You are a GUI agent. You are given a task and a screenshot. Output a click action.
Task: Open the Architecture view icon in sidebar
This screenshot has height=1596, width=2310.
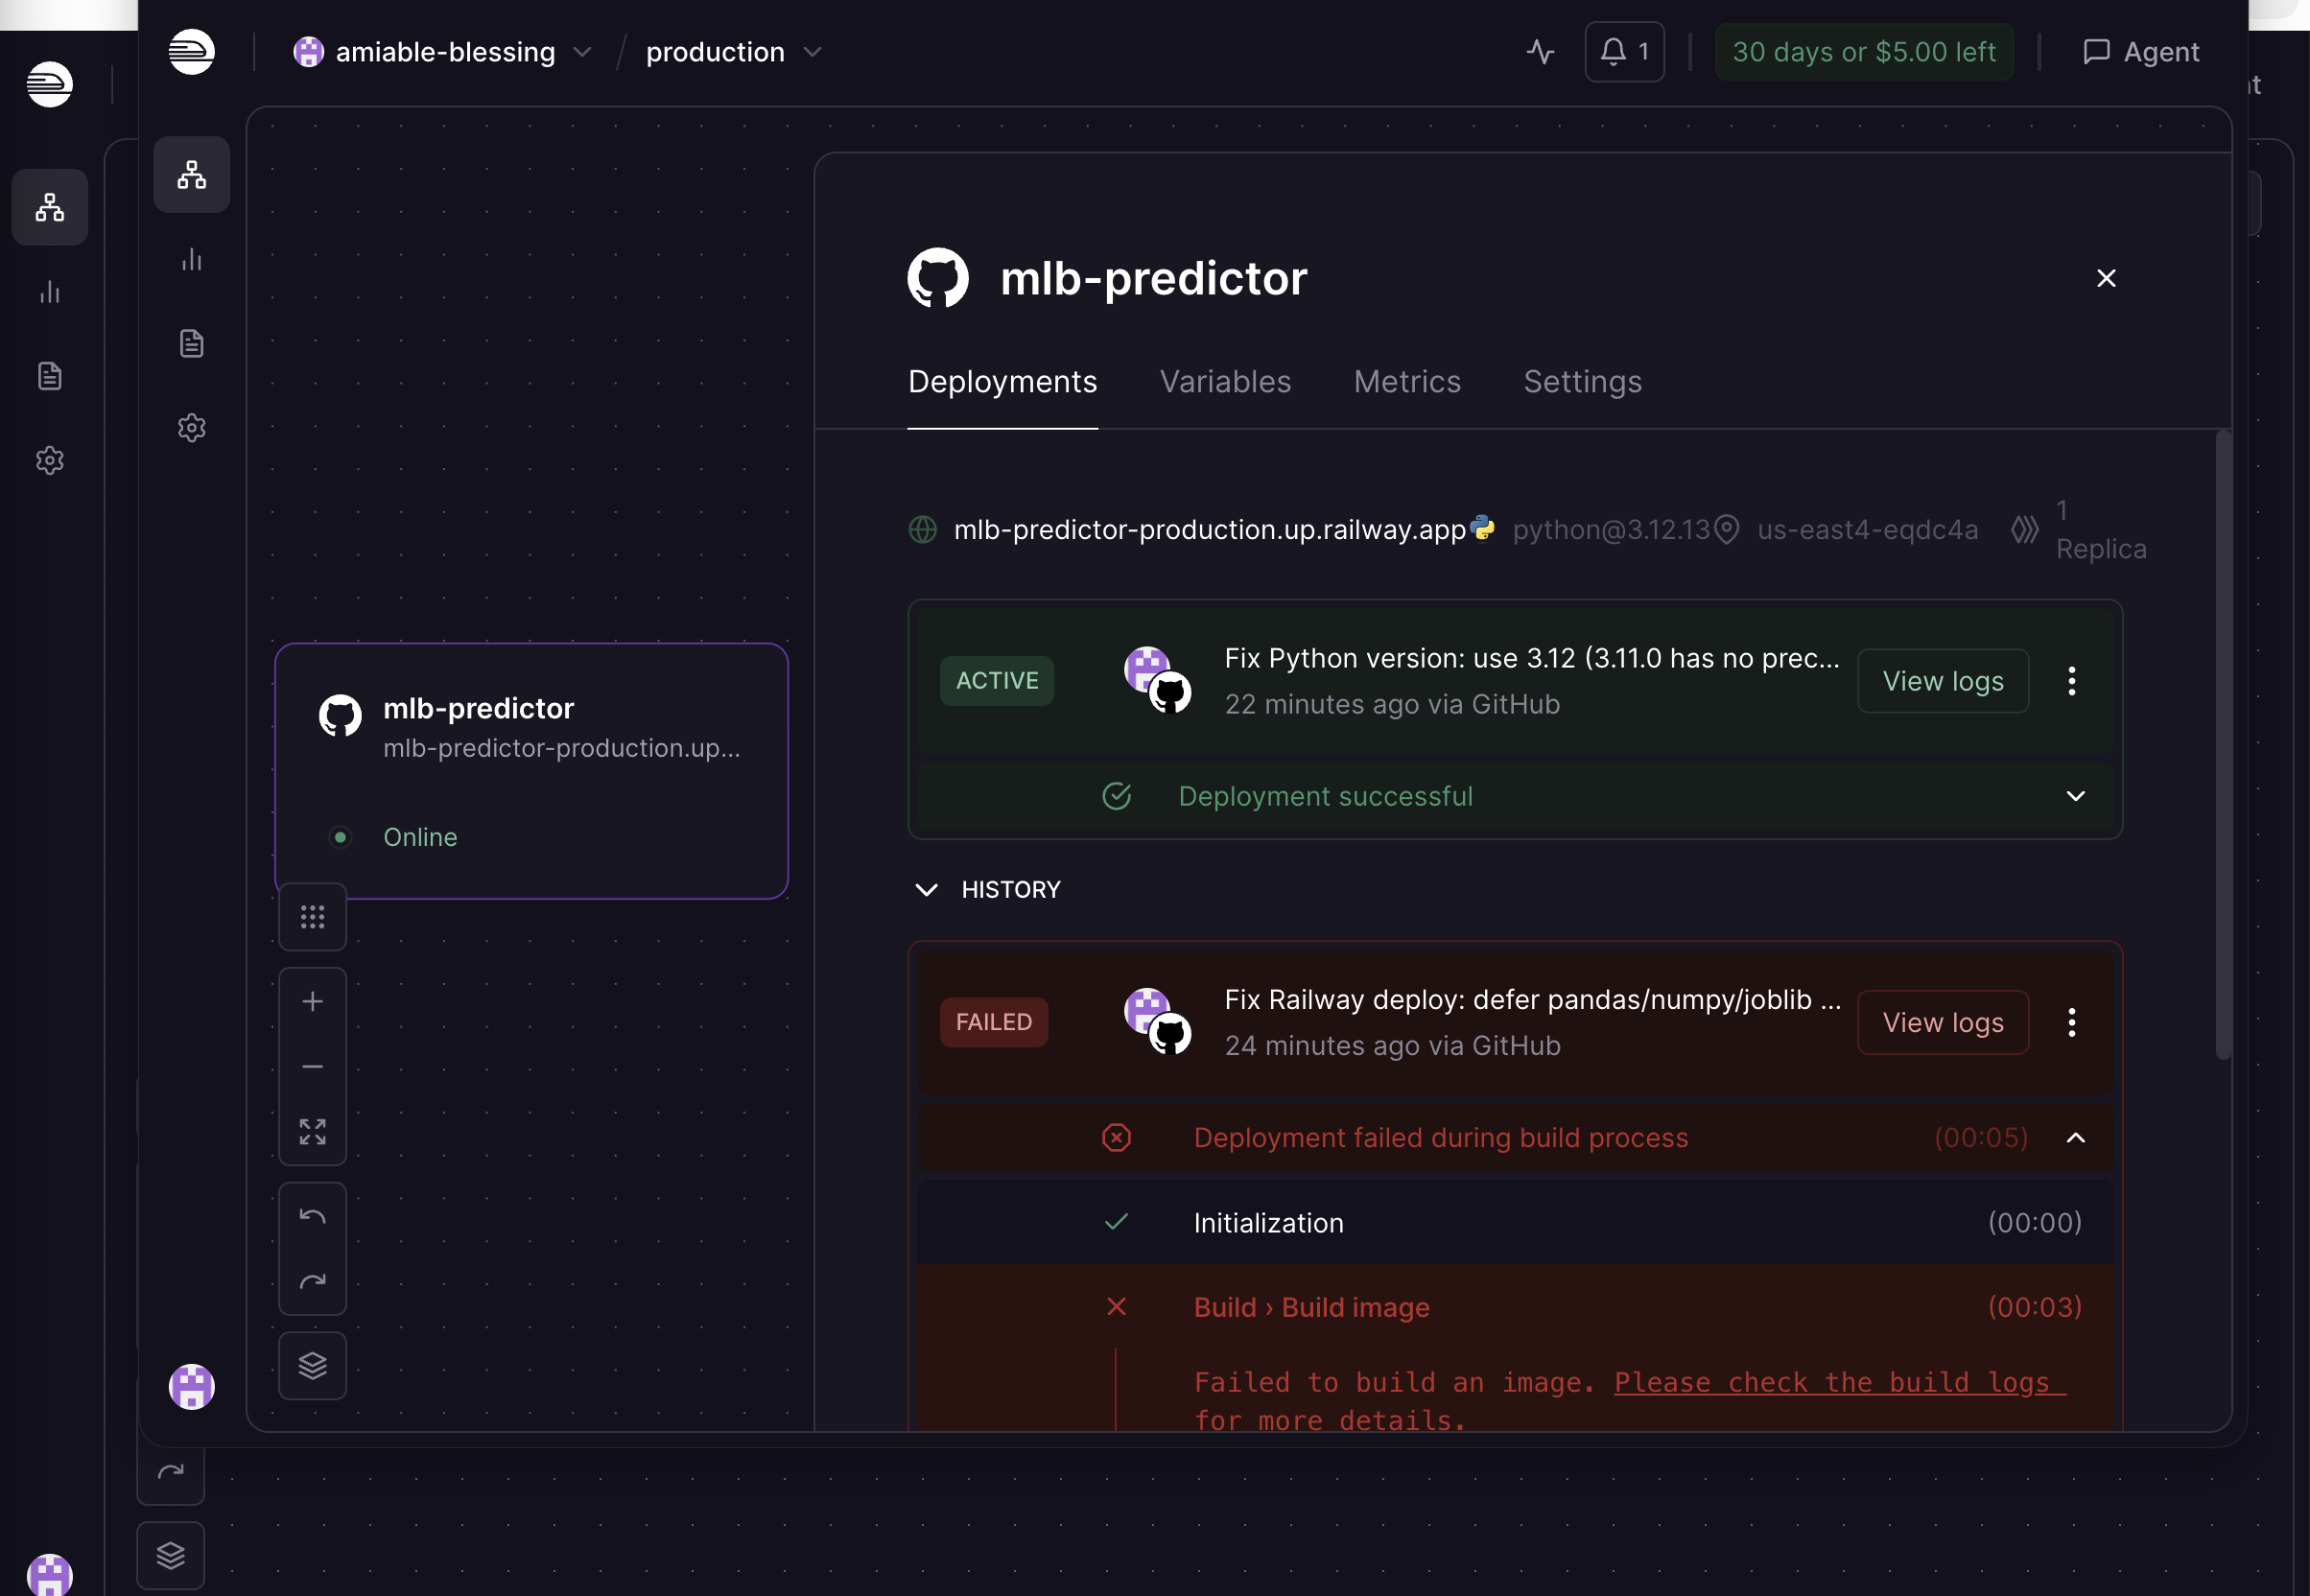click(x=191, y=175)
